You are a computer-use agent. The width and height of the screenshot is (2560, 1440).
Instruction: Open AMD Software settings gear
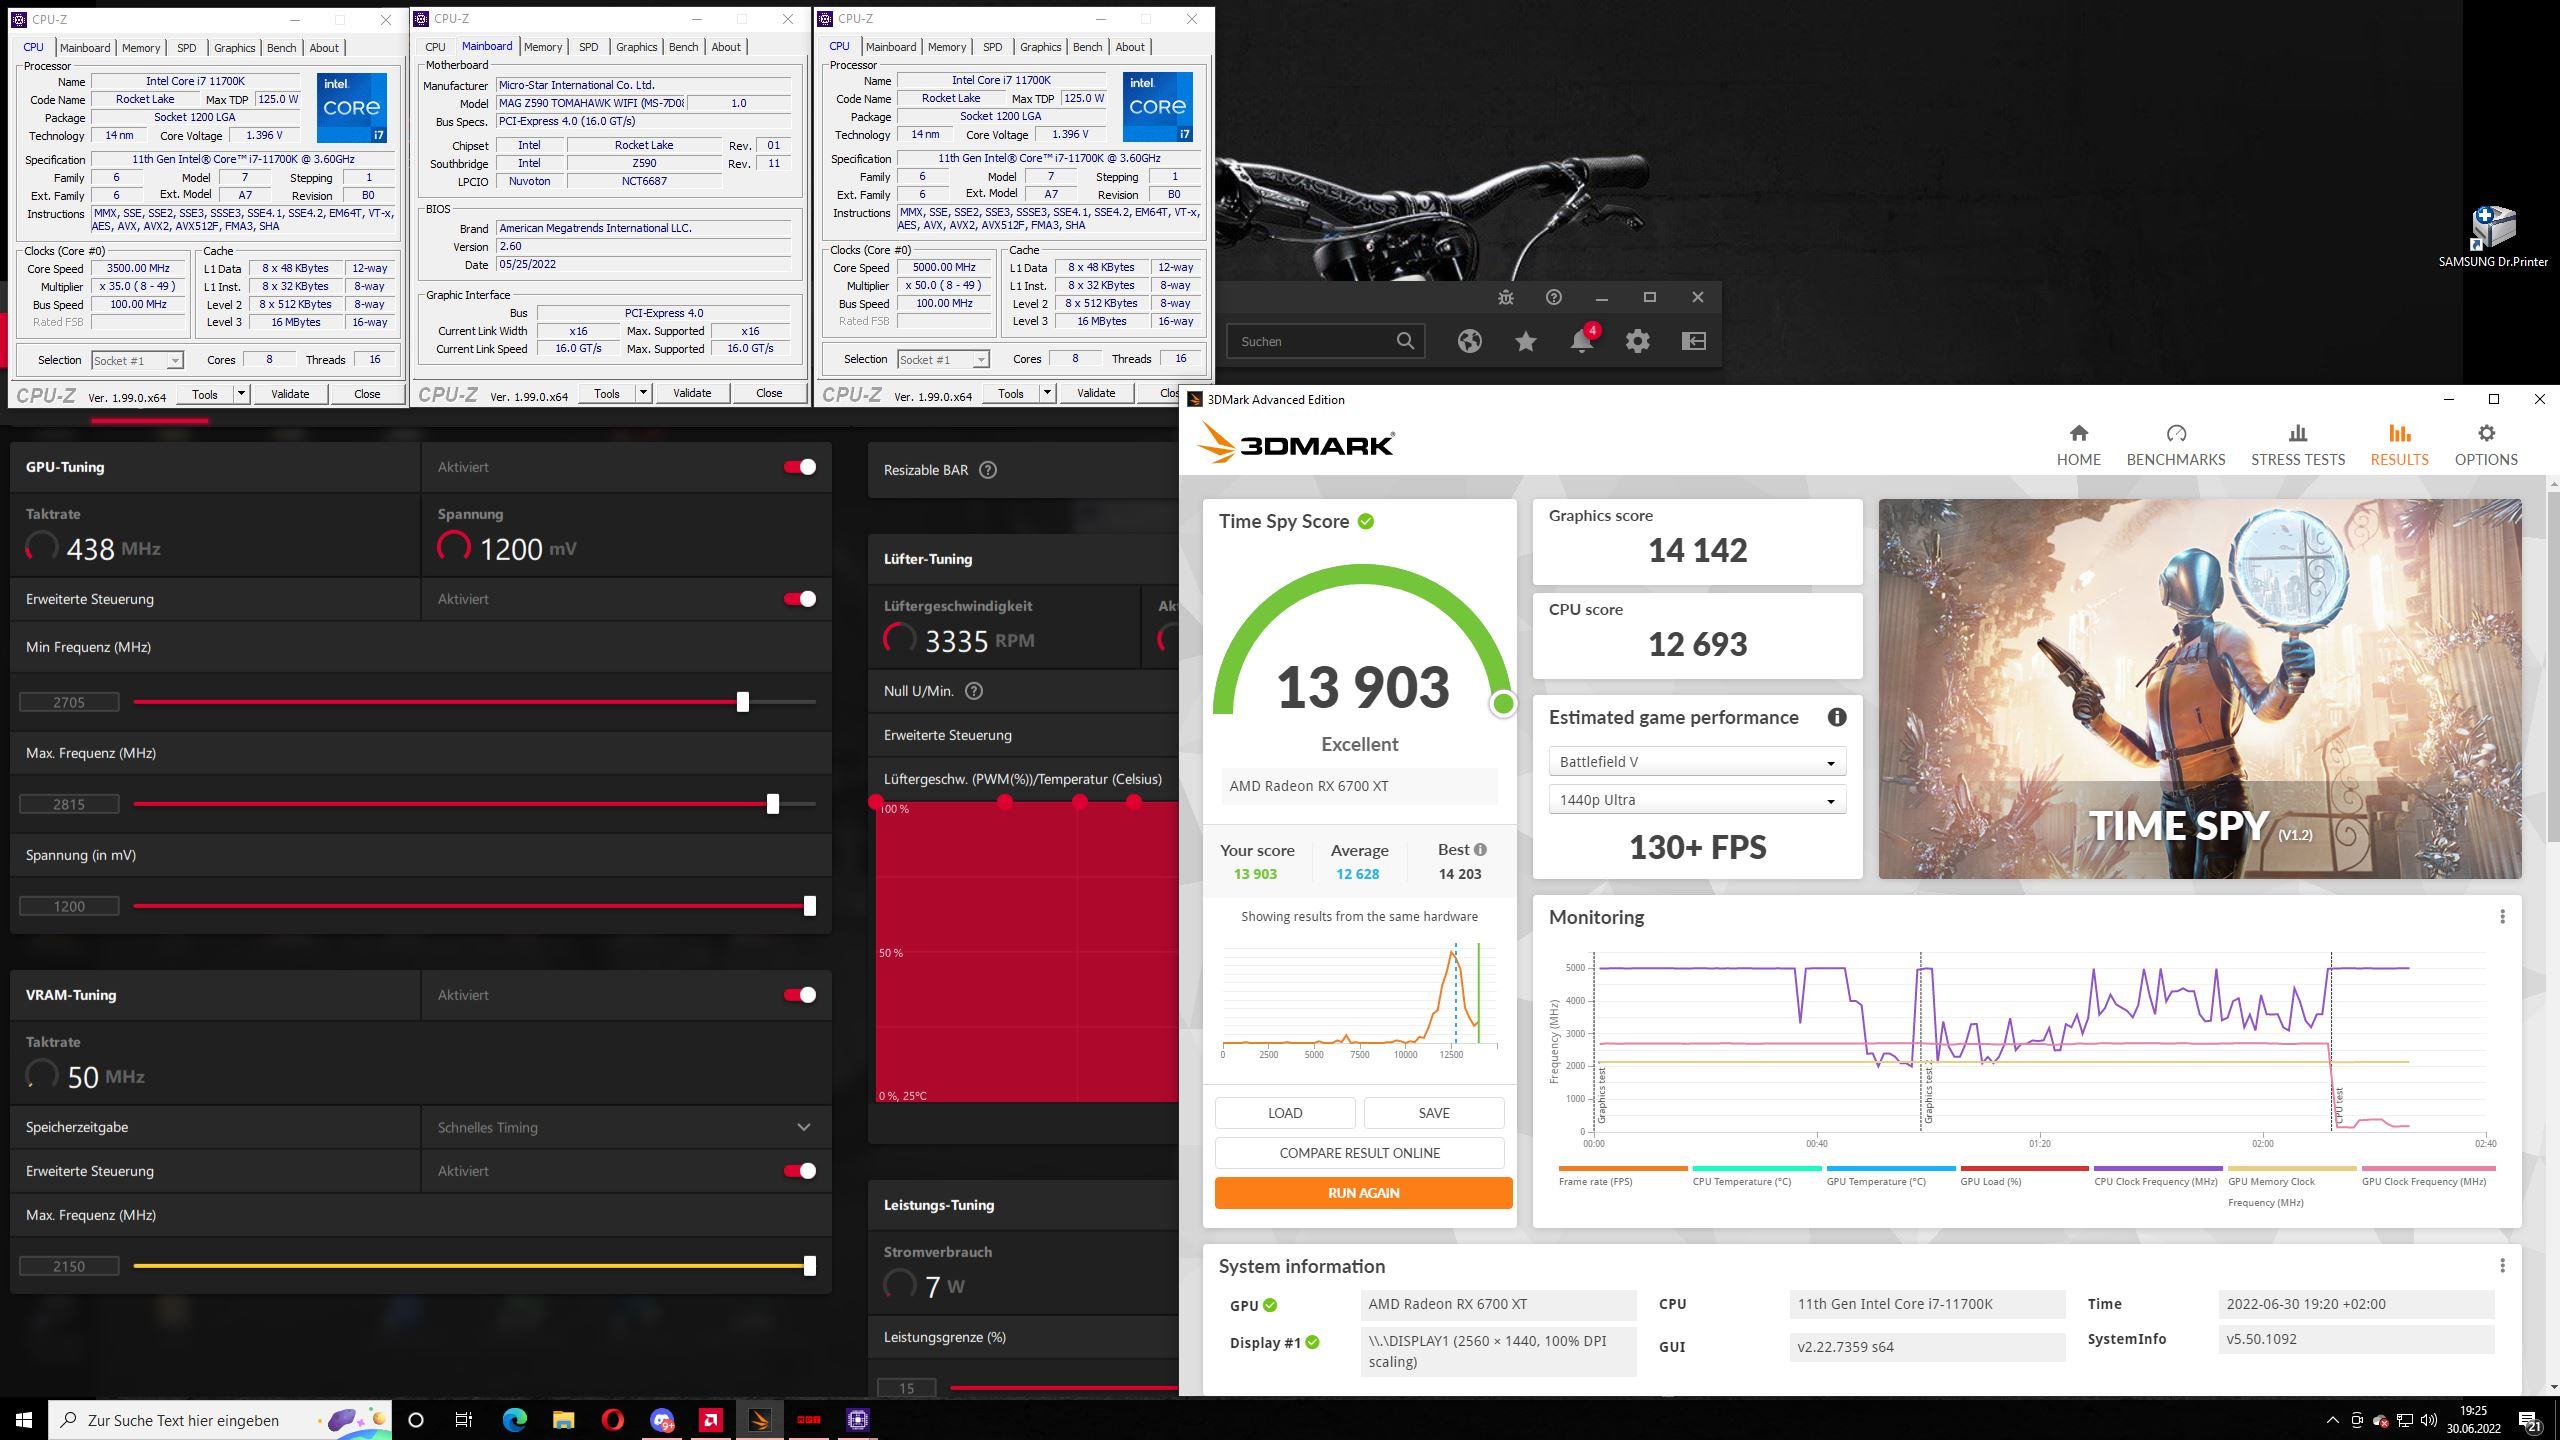point(1637,342)
